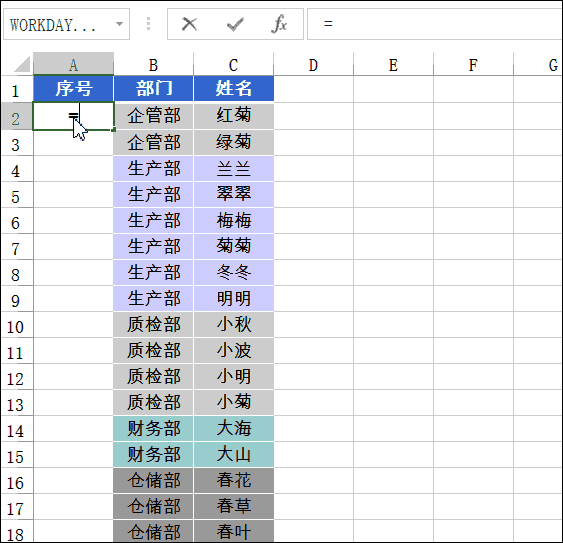Open Insert Function dialog via fx icon
Screen dimensions: 563x543
tap(279, 24)
